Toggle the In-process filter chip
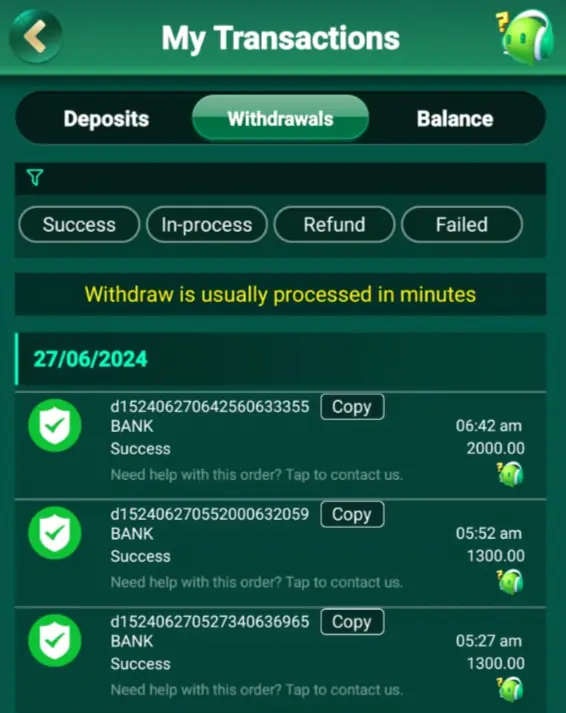 click(207, 225)
